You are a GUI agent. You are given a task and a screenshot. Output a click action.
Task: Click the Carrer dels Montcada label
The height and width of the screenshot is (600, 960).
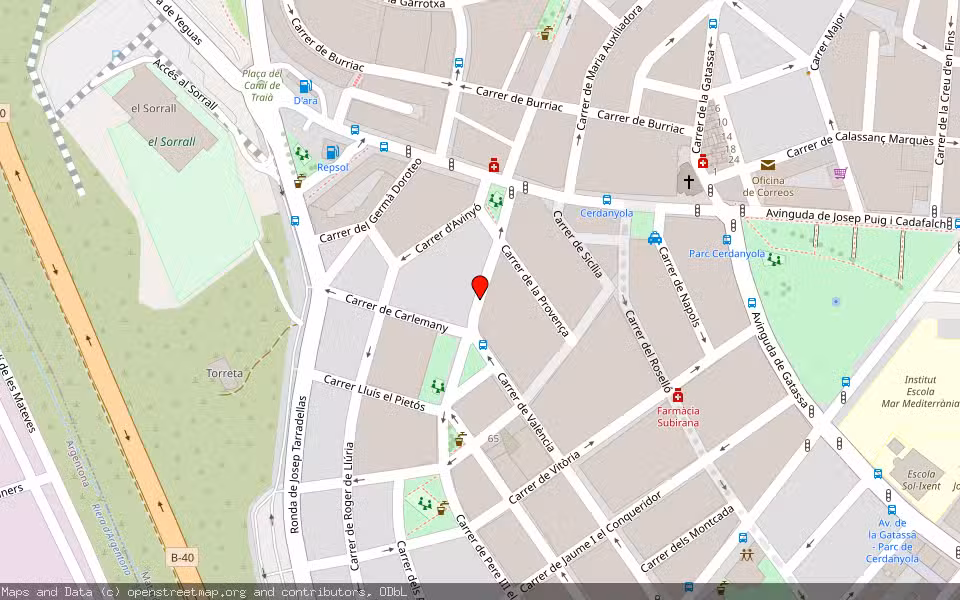pyautogui.click(x=687, y=539)
